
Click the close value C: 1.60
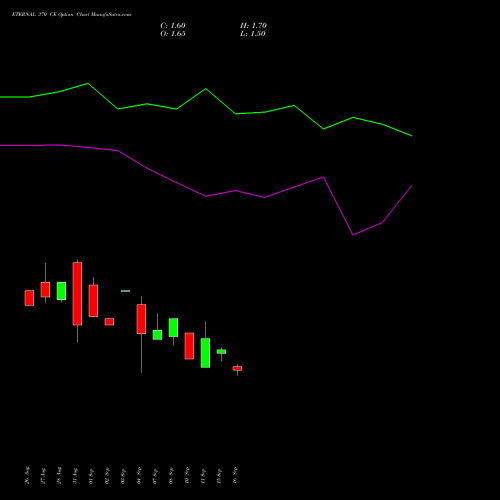[173, 26]
